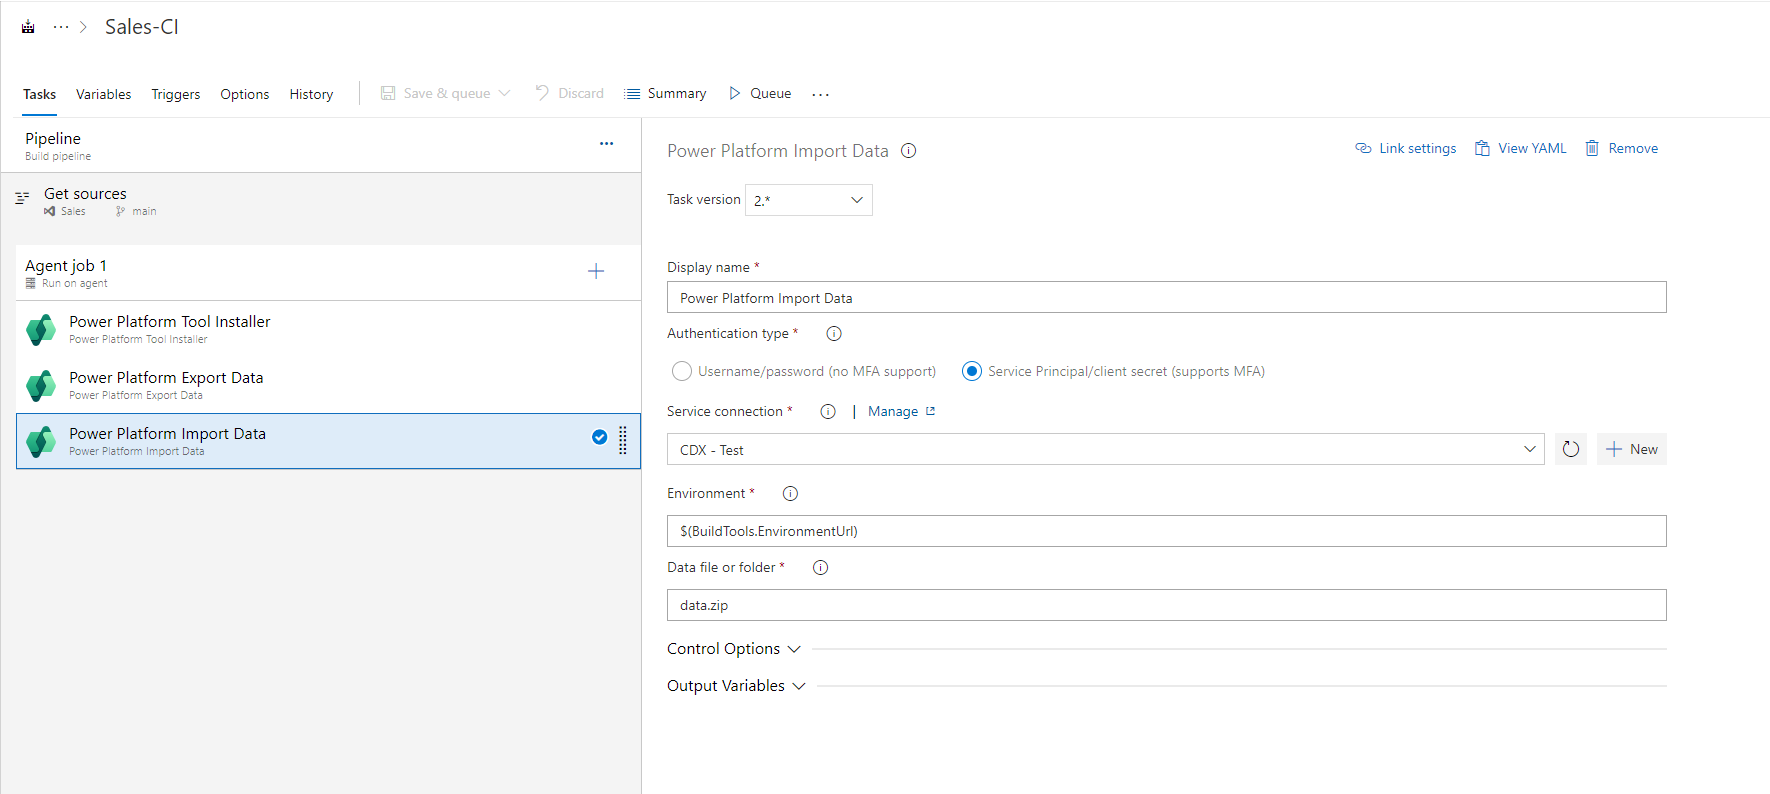Refresh the service connection list

tap(1571, 450)
